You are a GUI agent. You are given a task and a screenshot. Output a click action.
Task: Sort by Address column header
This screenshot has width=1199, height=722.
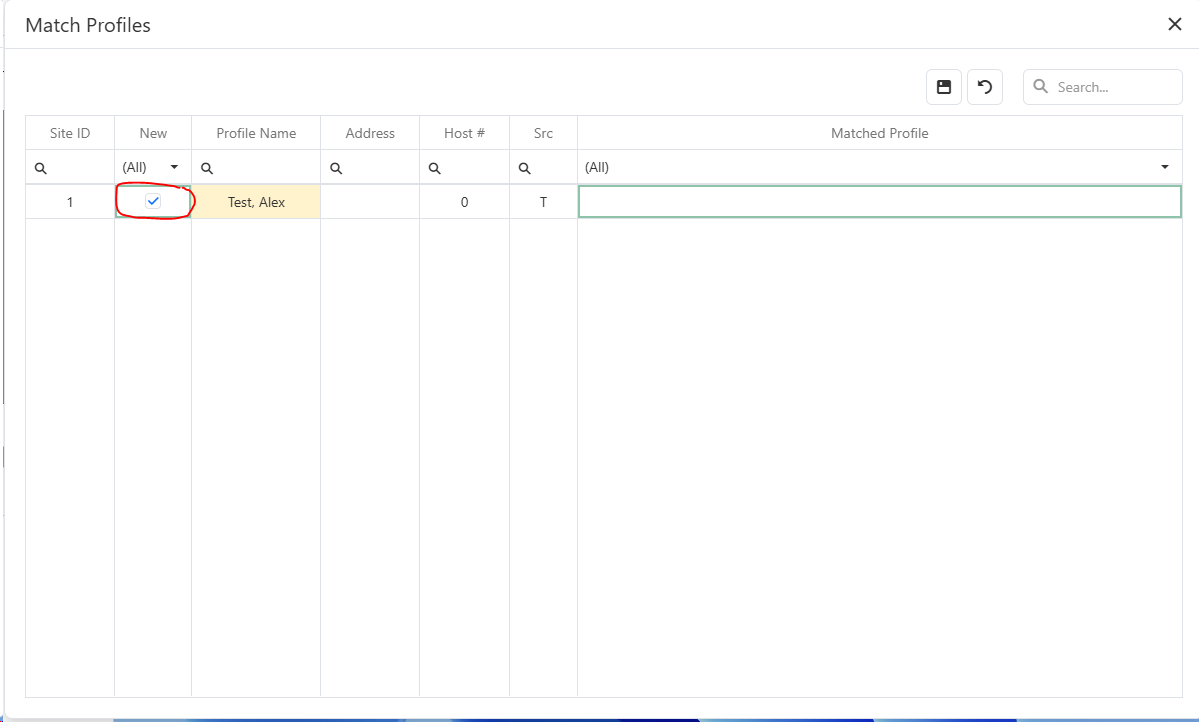[x=370, y=133]
